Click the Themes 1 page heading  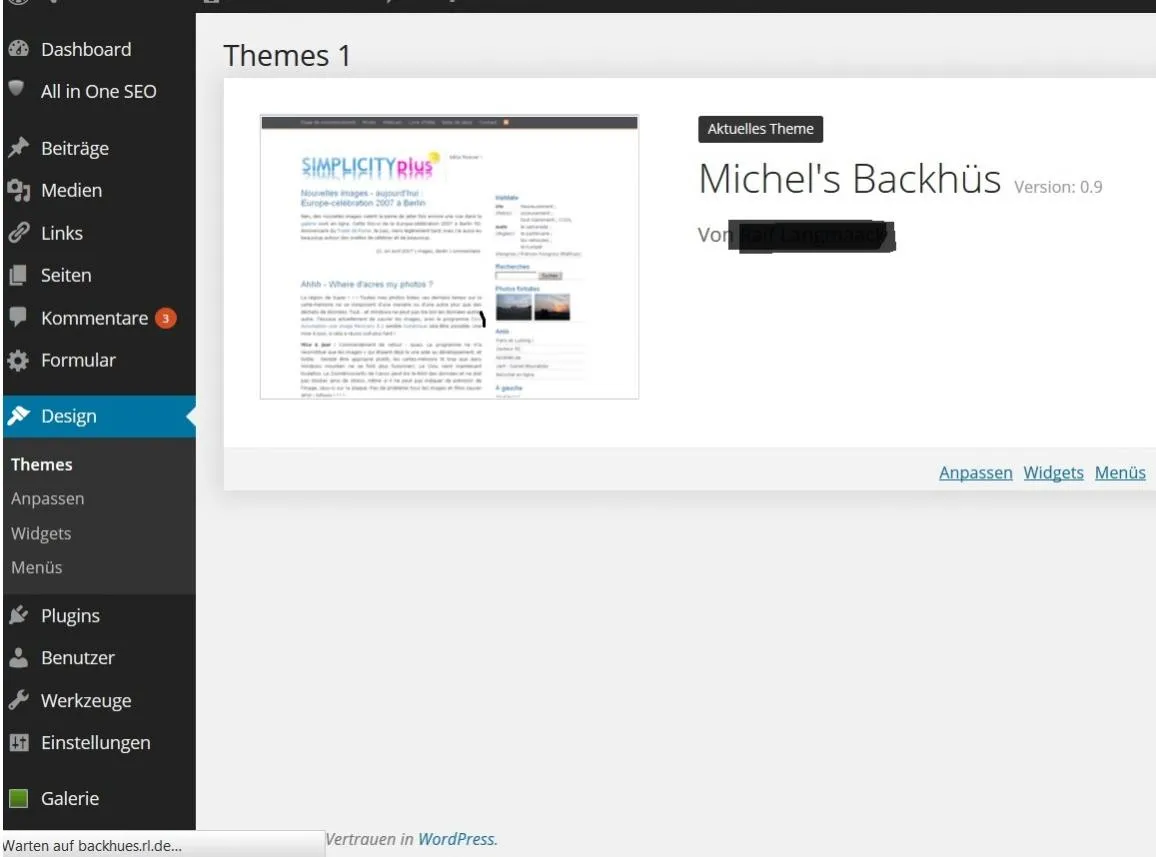[287, 55]
